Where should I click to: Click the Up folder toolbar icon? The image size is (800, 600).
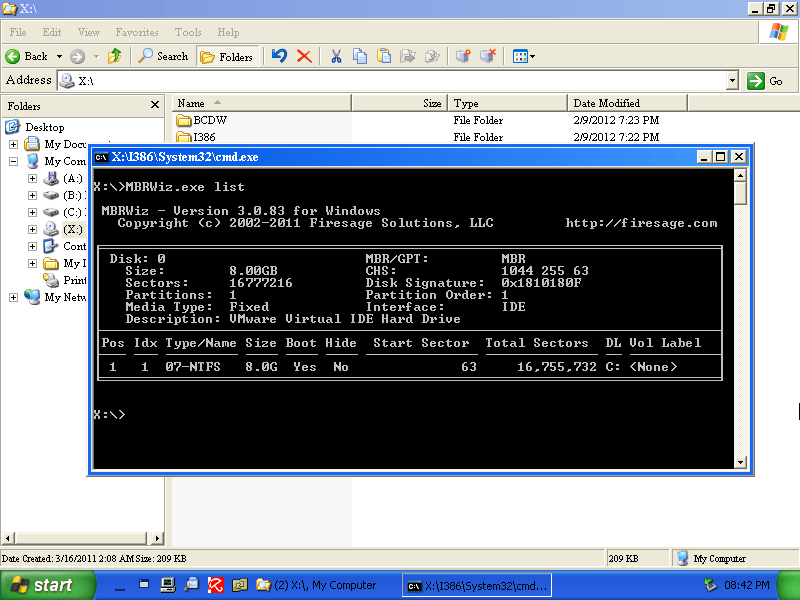click(114, 56)
